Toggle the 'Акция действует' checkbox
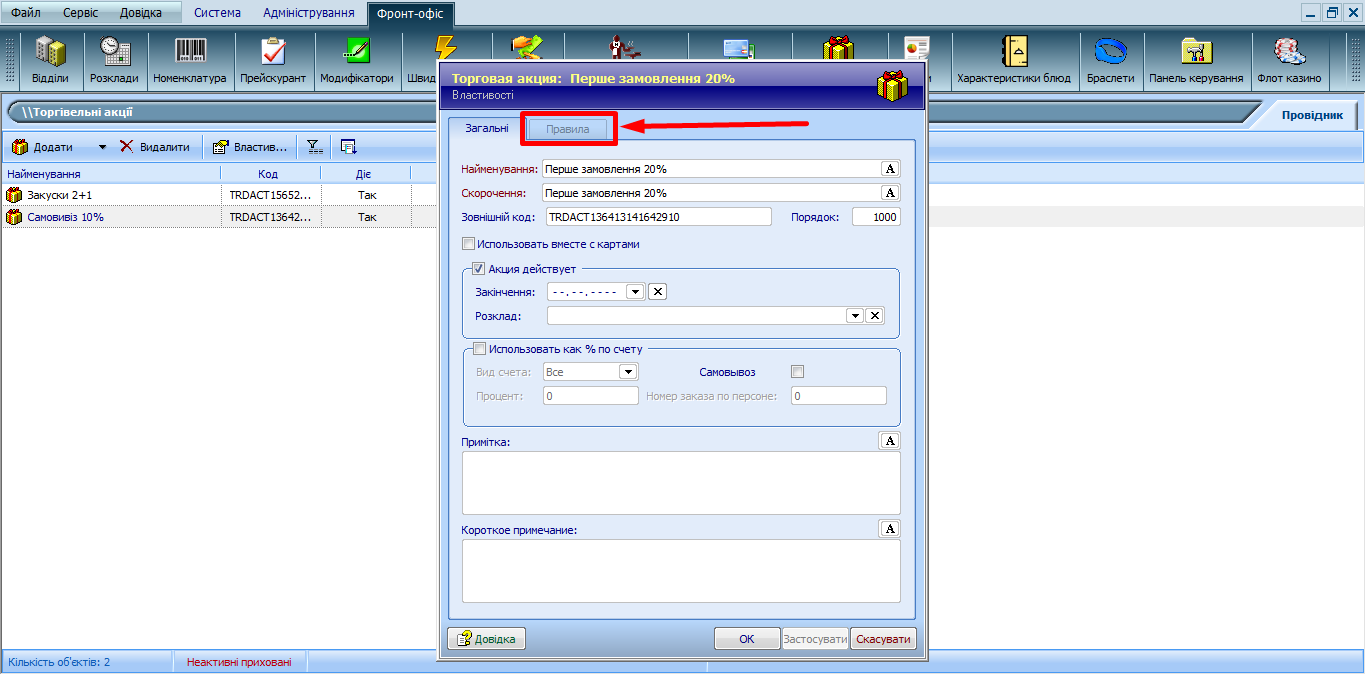Image resolution: width=1365 pixels, height=674 pixels. point(479,269)
